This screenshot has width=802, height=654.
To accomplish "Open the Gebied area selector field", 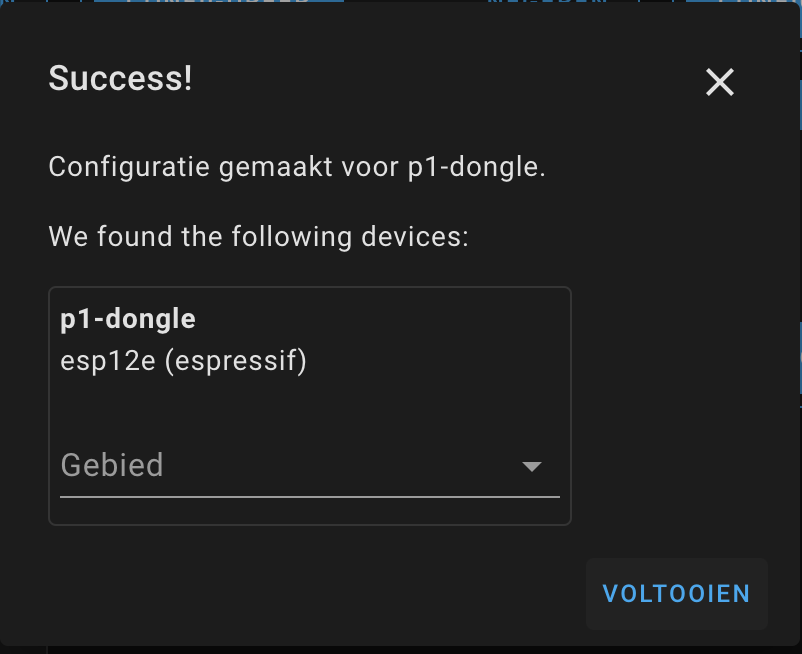I will click(300, 466).
